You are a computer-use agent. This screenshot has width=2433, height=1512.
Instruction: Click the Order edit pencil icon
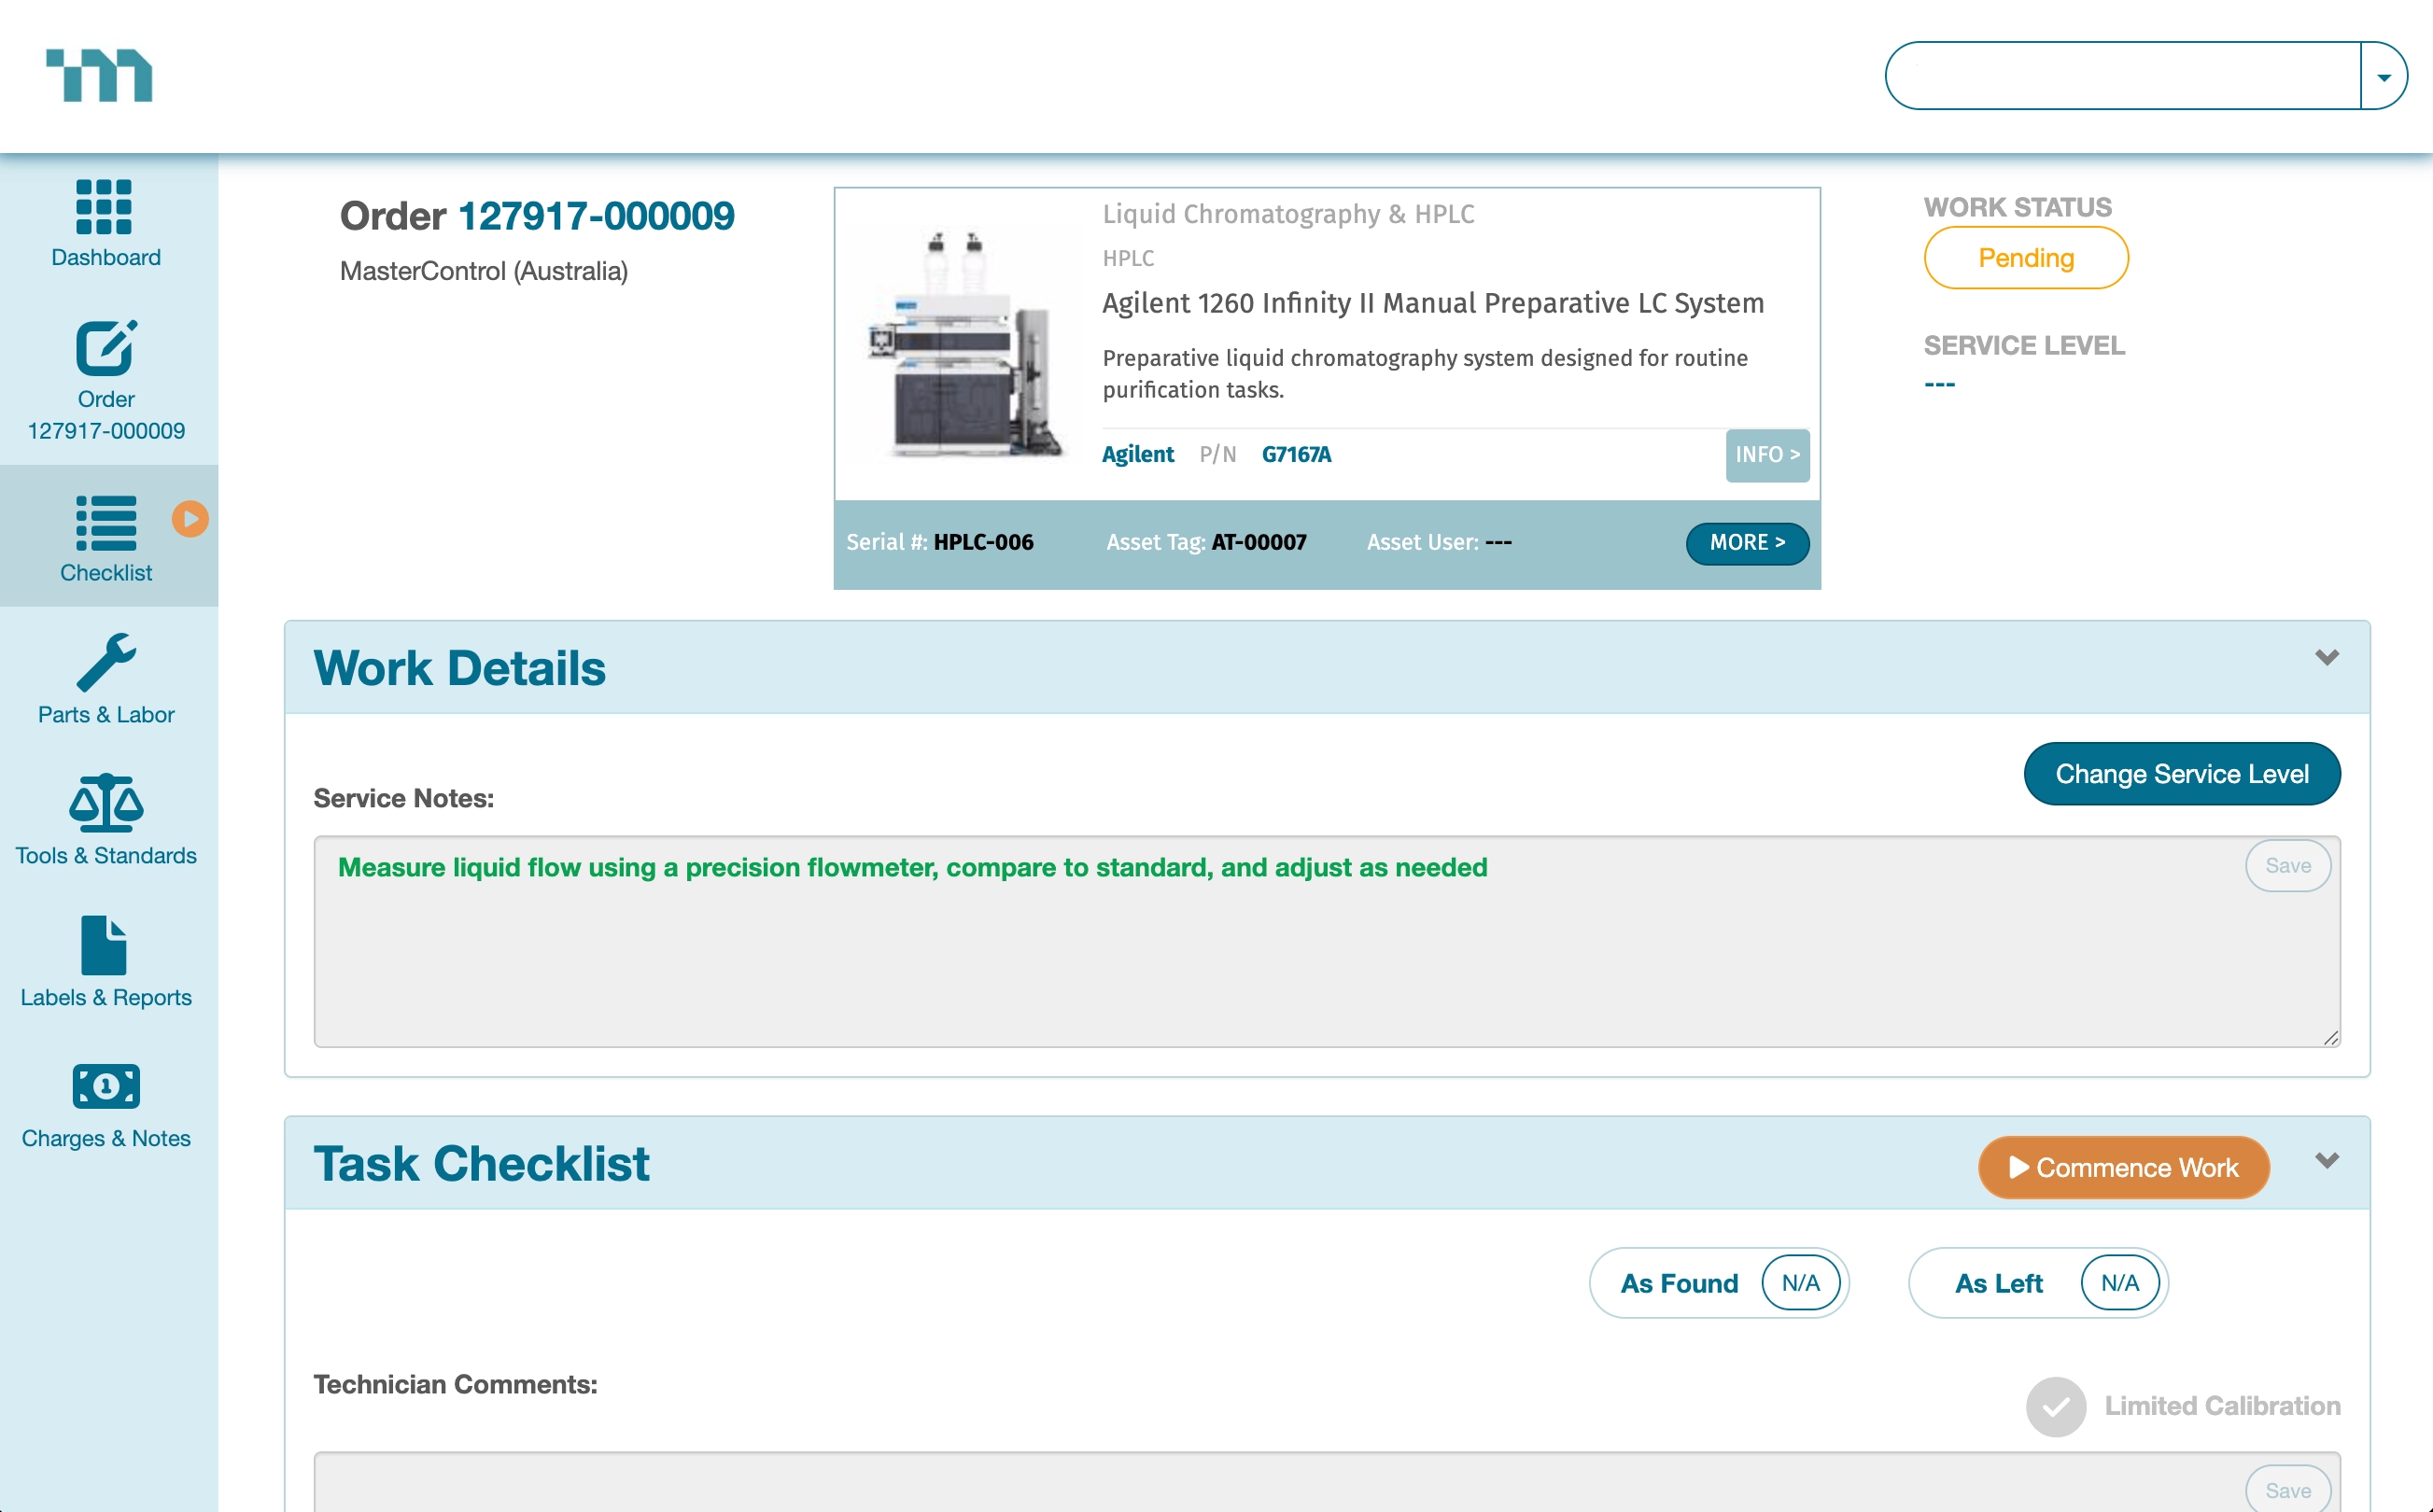tap(105, 348)
